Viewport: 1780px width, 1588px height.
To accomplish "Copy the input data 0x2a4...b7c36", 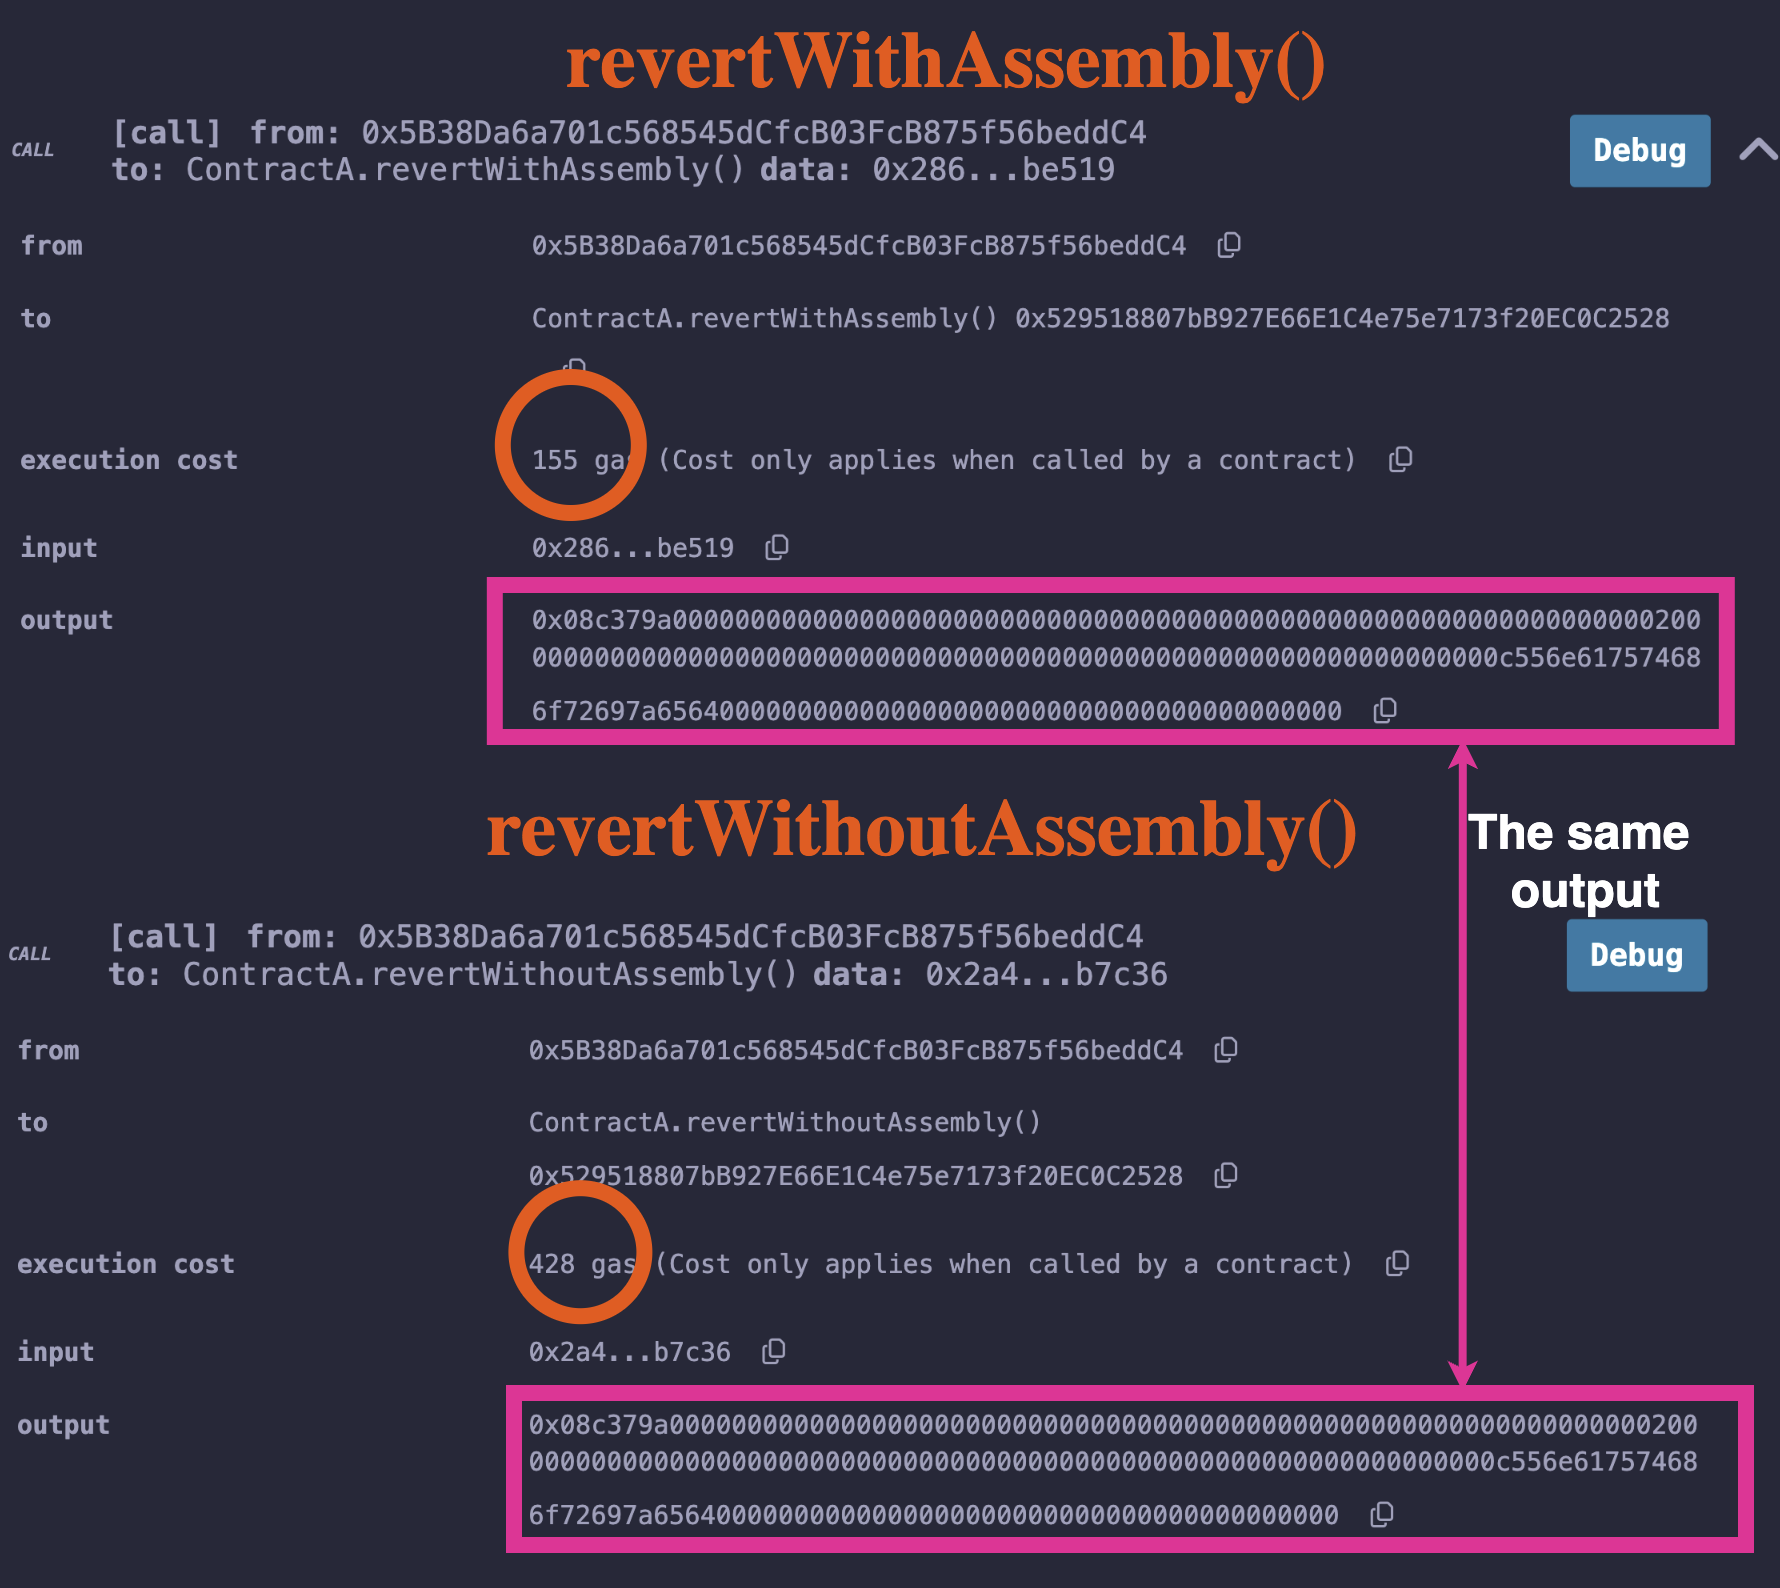I will point(773,1351).
